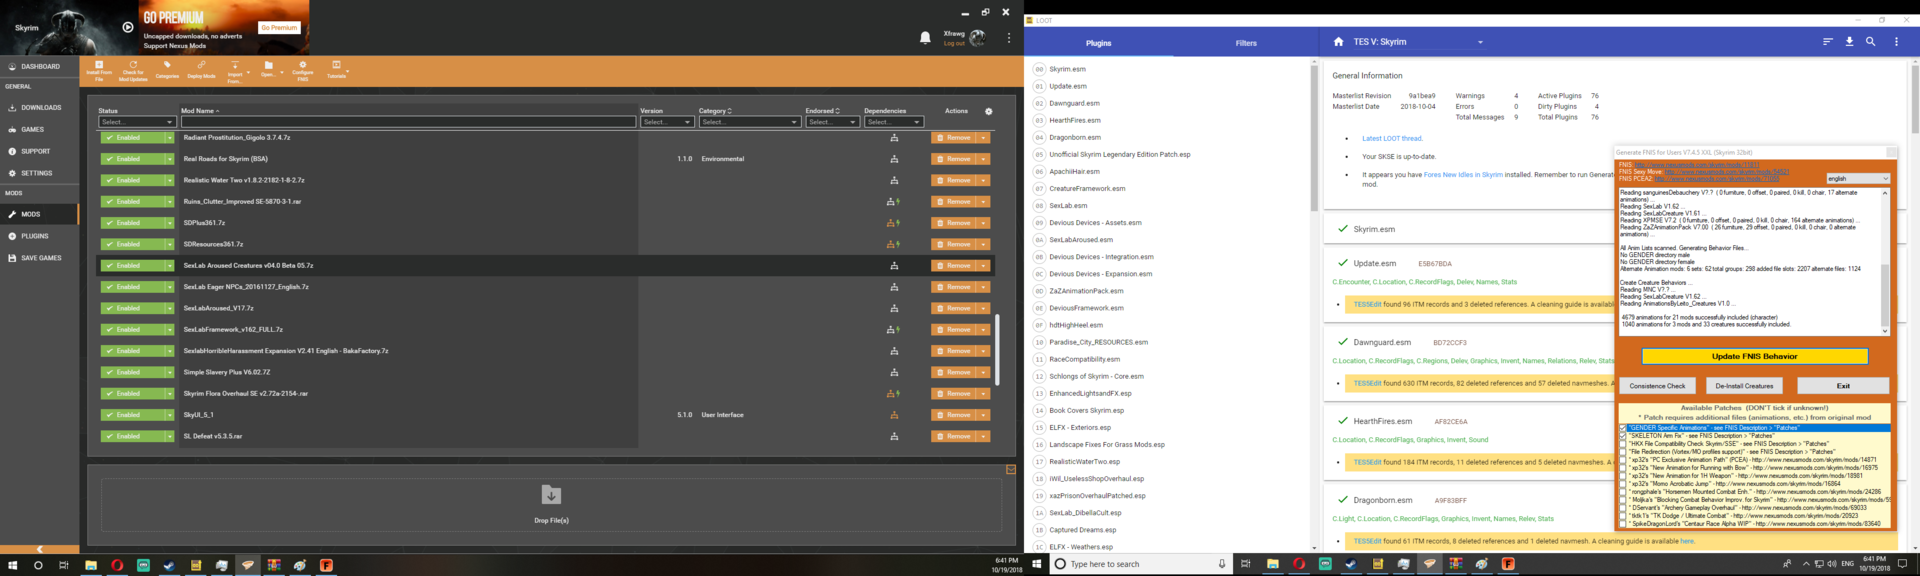Click the FNIS log output scrollbar

pos(1885,261)
